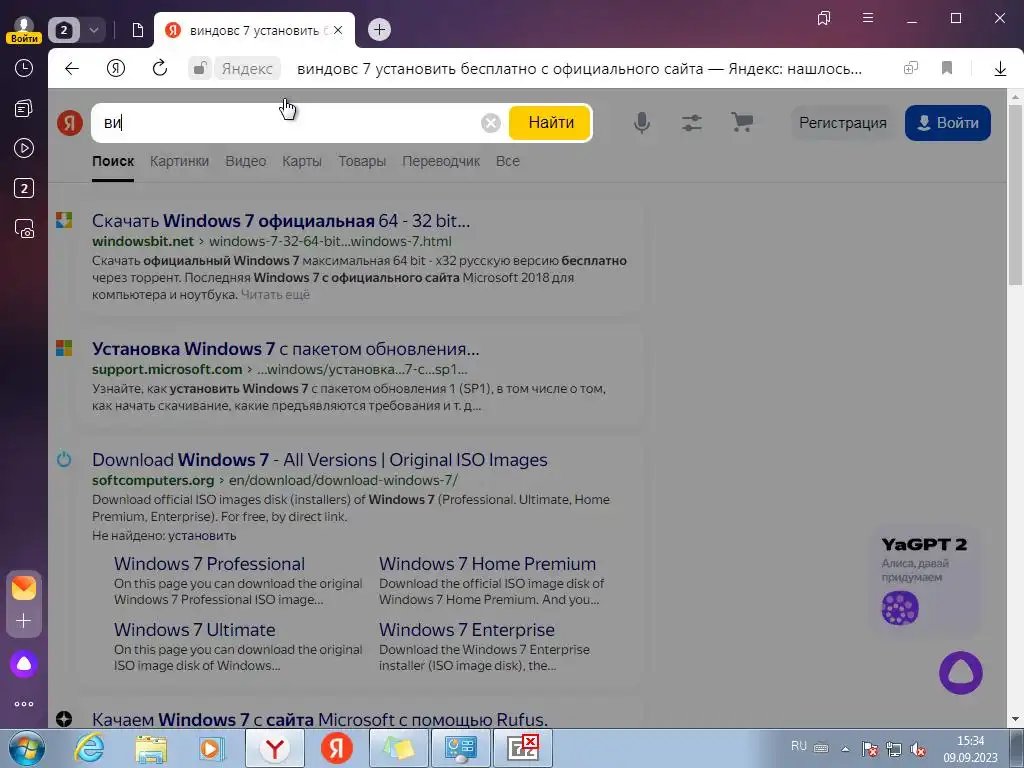Click the blue Войти login button

point(948,123)
